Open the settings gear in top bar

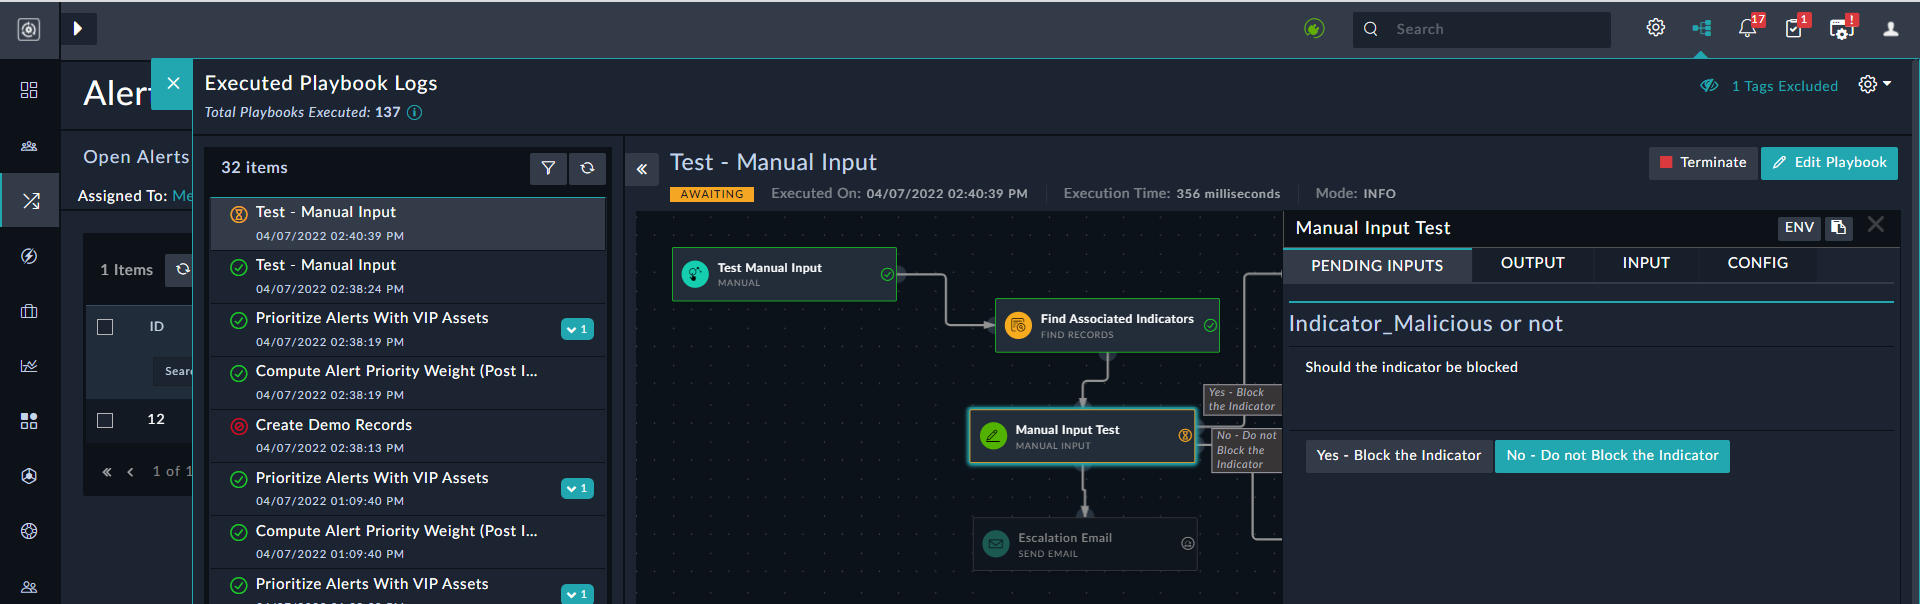point(1655,28)
